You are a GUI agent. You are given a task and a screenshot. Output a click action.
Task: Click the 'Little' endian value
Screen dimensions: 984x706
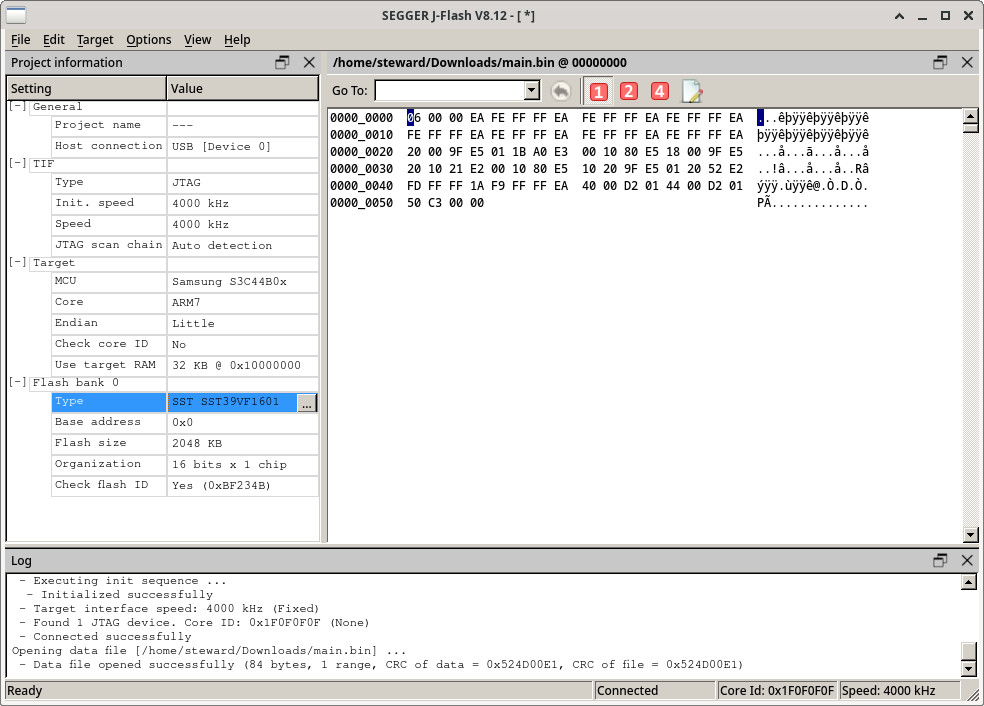(193, 323)
